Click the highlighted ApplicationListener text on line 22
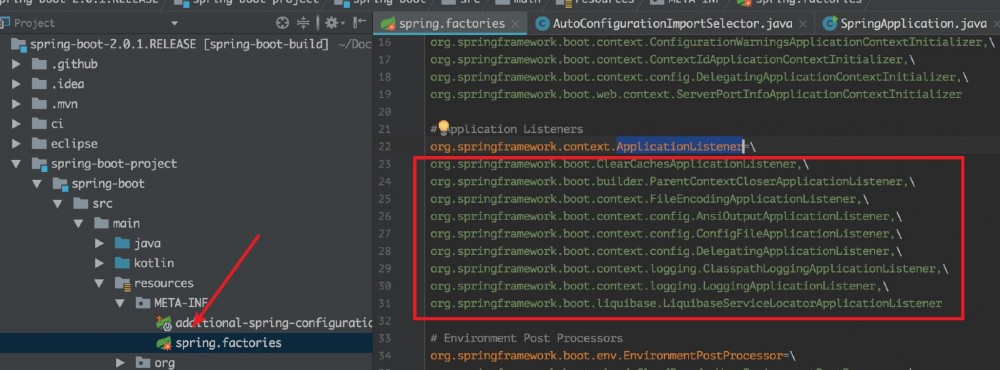Image resolution: width=1000 pixels, height=370 pixels. pos(680,147)
